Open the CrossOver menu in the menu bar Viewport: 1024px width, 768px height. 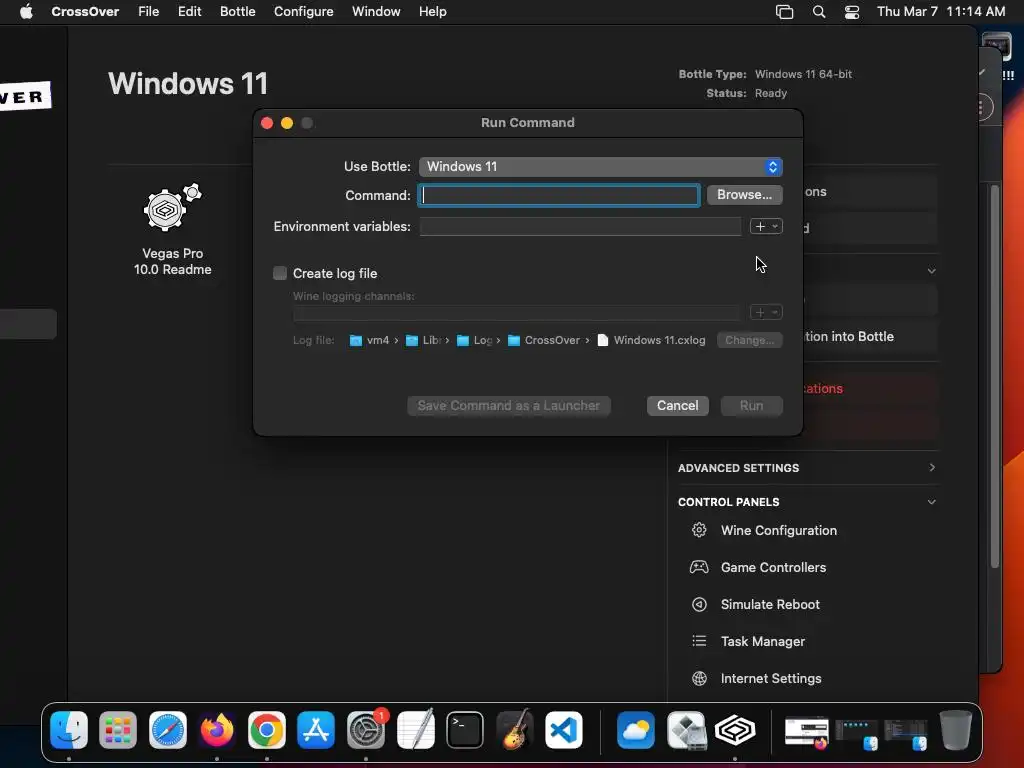[85, 12]
